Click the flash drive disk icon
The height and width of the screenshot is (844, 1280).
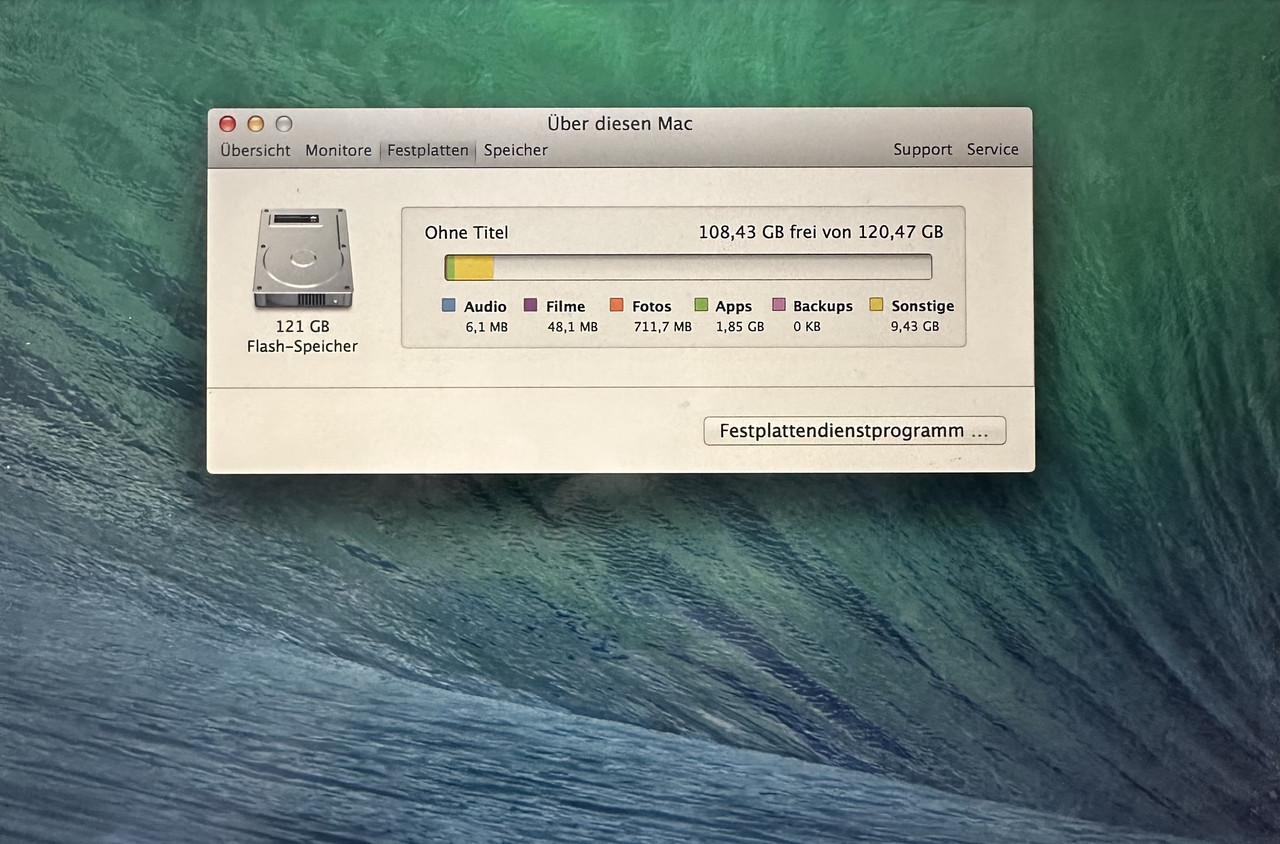click(303, 258)
